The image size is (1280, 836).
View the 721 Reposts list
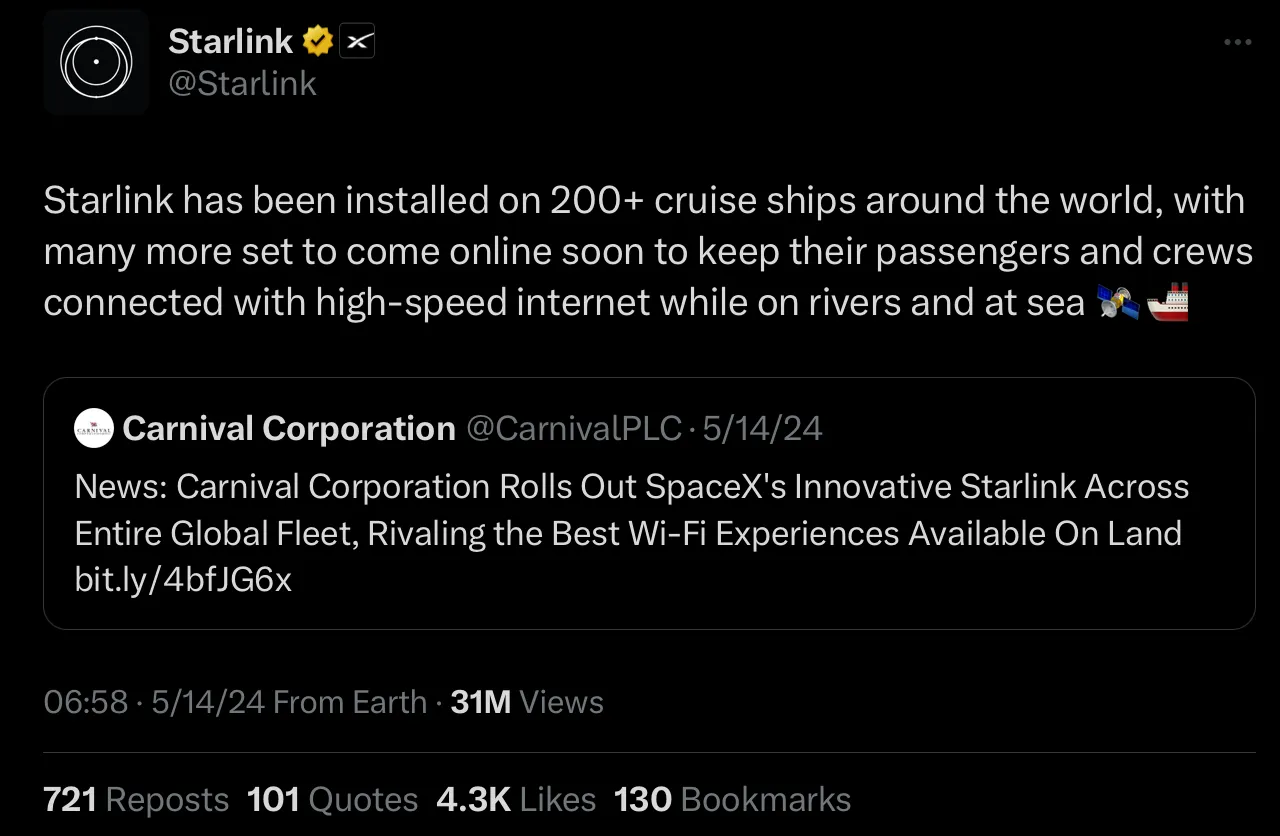136,799
